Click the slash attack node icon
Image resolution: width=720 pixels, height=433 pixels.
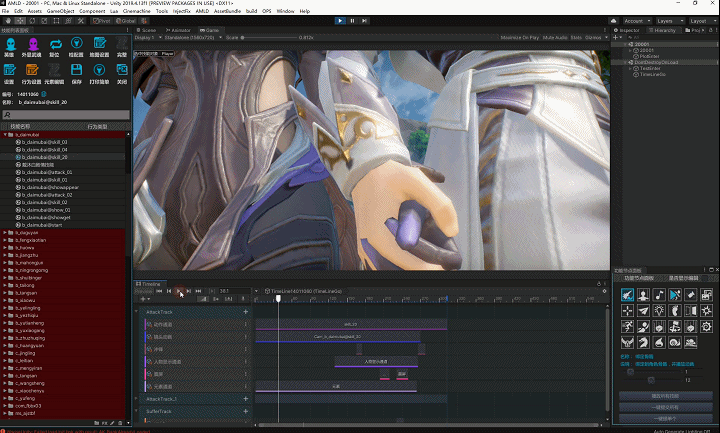tap(627, 295)
